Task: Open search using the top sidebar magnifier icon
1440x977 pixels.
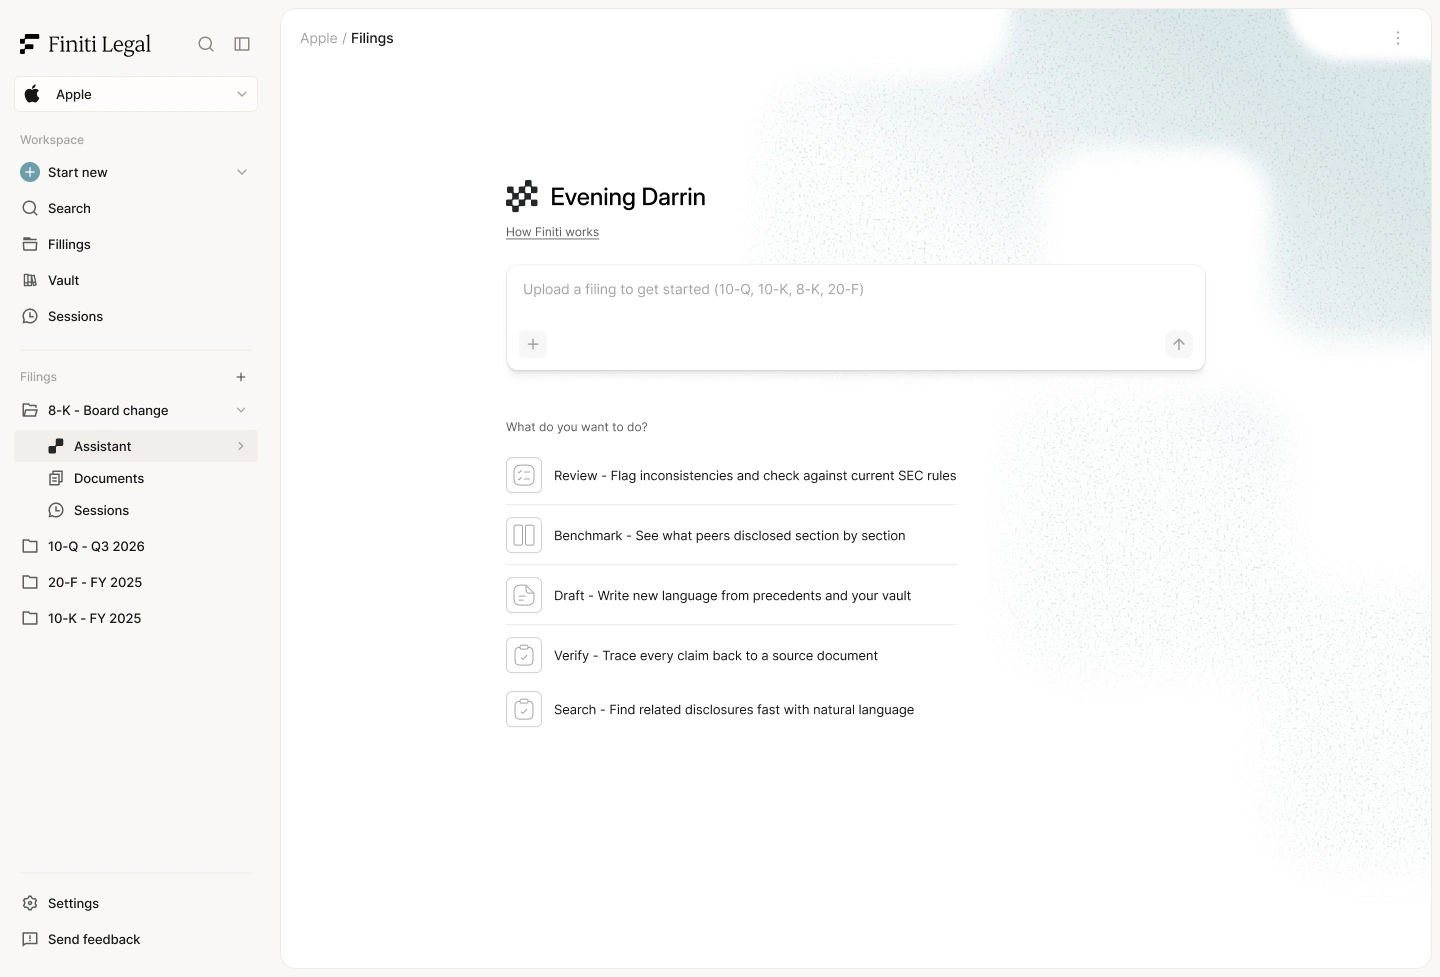Action: pos(206,44)
